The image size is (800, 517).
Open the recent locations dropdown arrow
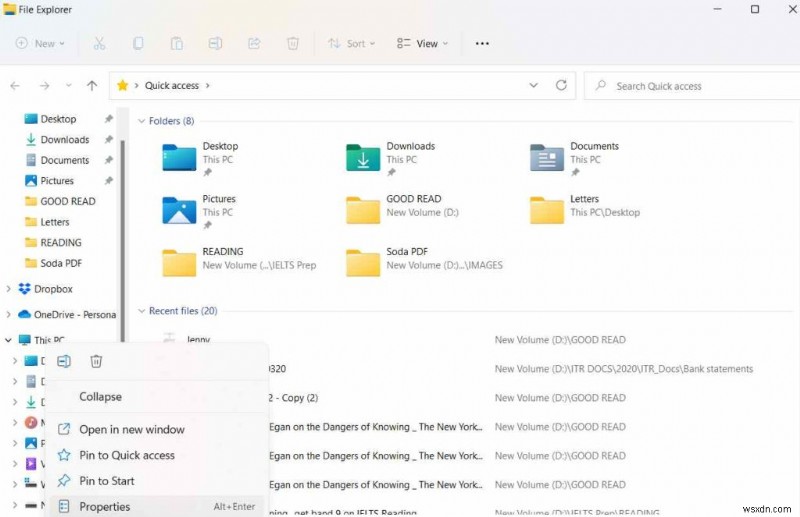pyautogui.click(x=68, y=86)
